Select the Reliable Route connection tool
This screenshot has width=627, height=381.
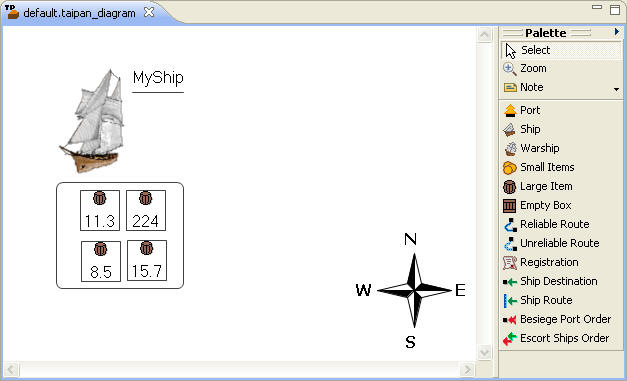pos(560,224)
